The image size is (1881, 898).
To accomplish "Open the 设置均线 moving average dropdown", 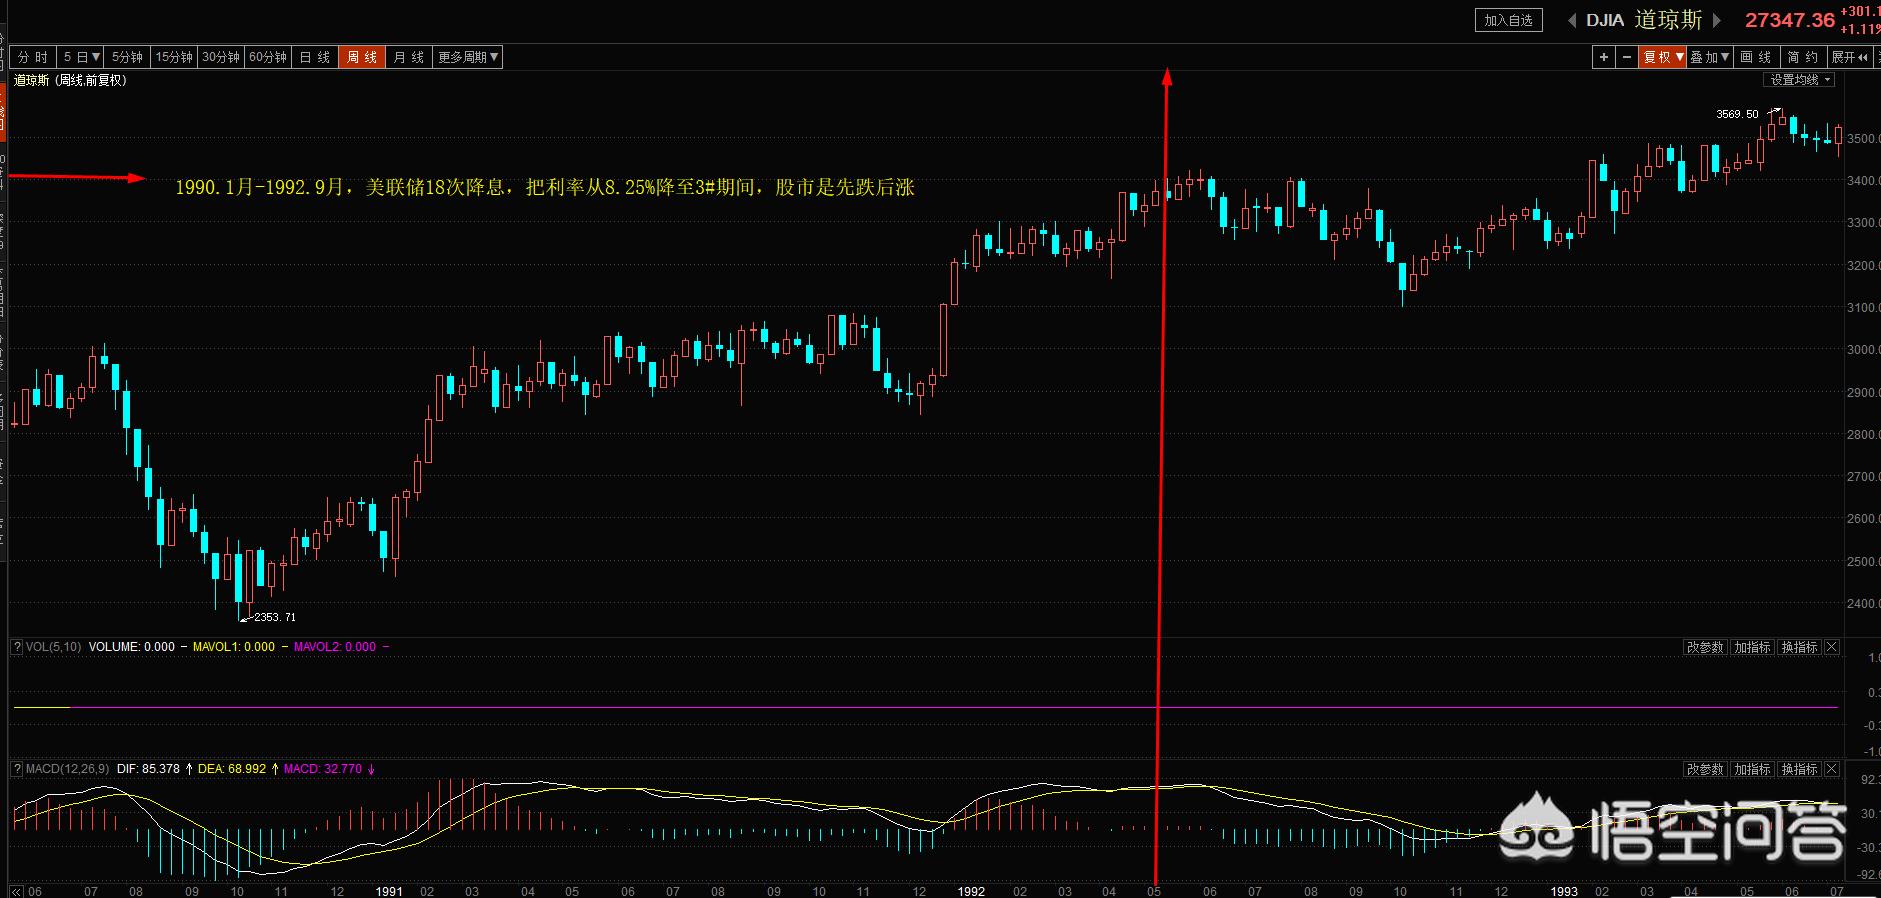I will [x=1800, y=80].
